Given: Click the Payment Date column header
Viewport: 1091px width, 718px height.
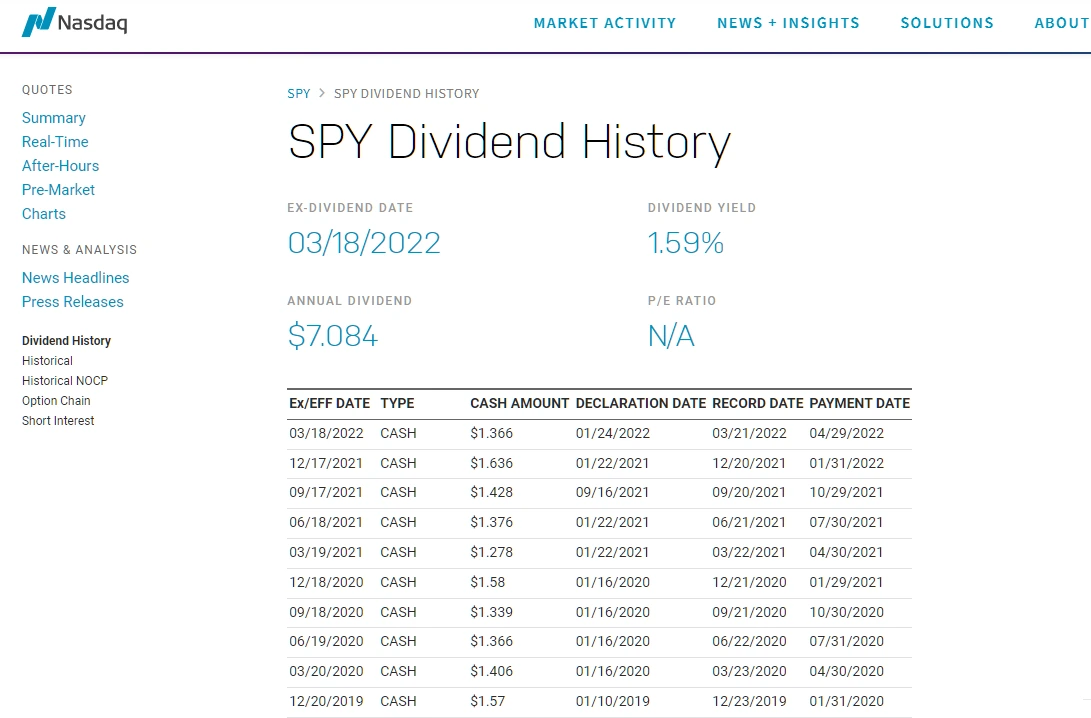Looking at the screenshot, I should 859,404.
